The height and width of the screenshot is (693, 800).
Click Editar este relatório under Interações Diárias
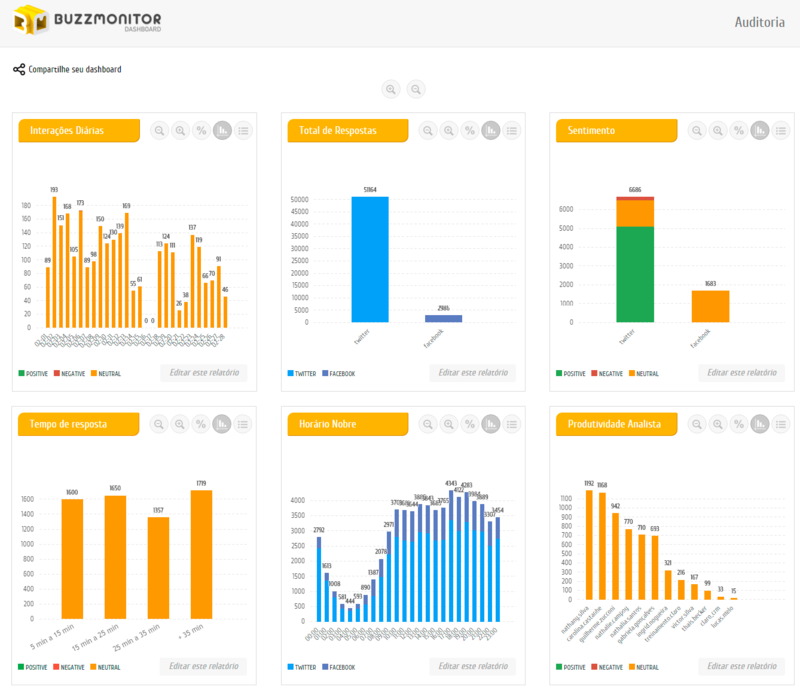click(204, 373)
